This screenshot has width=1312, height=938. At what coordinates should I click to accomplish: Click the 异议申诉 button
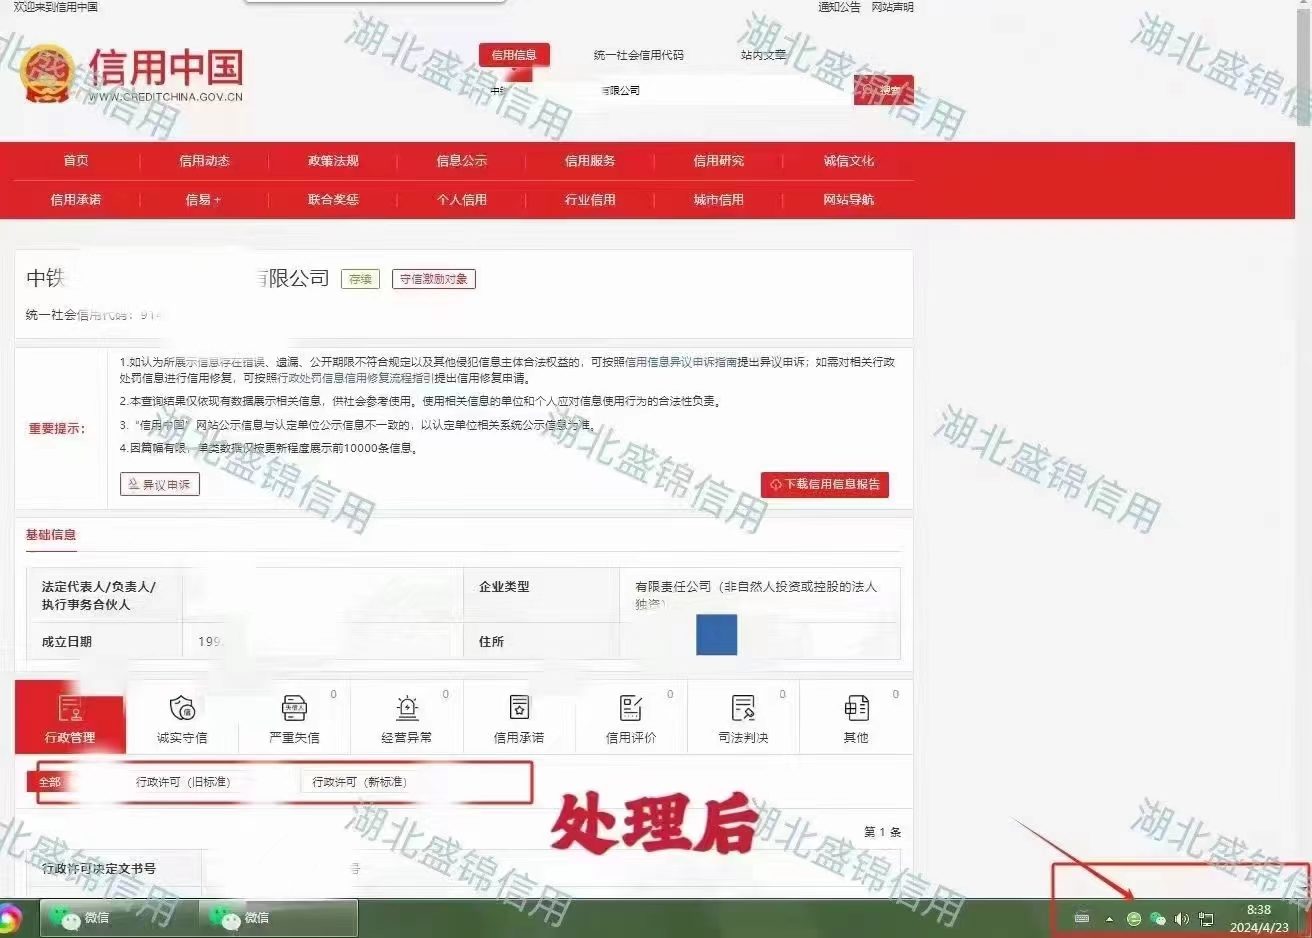tap(160, 485)
